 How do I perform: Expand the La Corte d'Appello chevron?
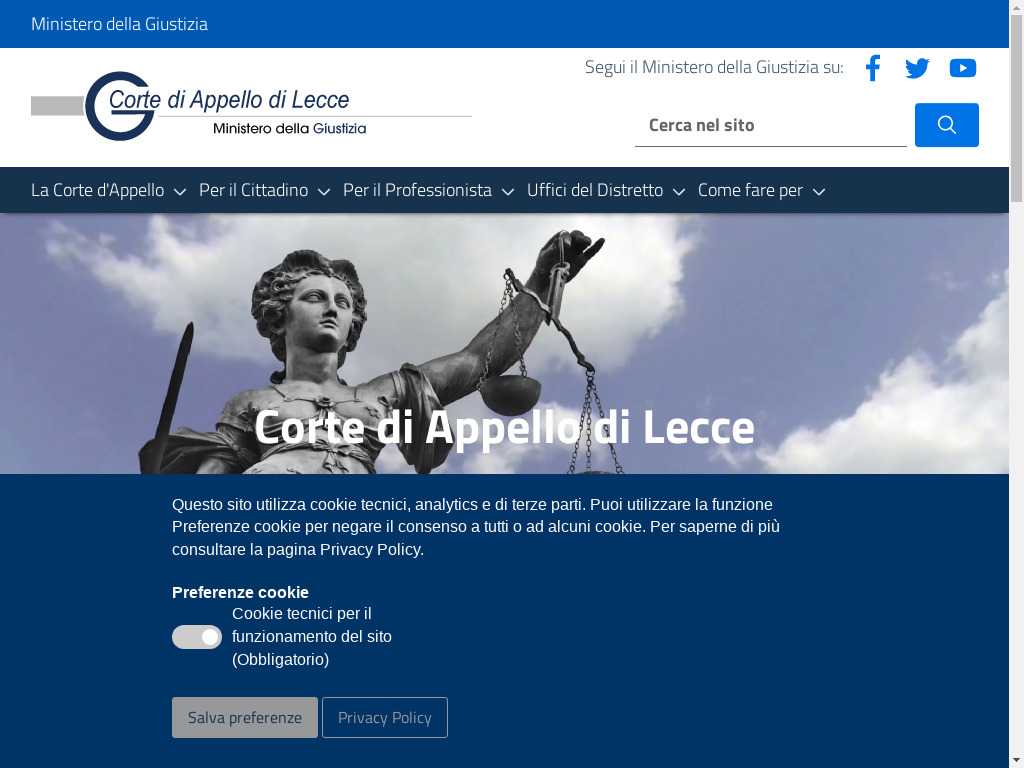click(180, 191)
